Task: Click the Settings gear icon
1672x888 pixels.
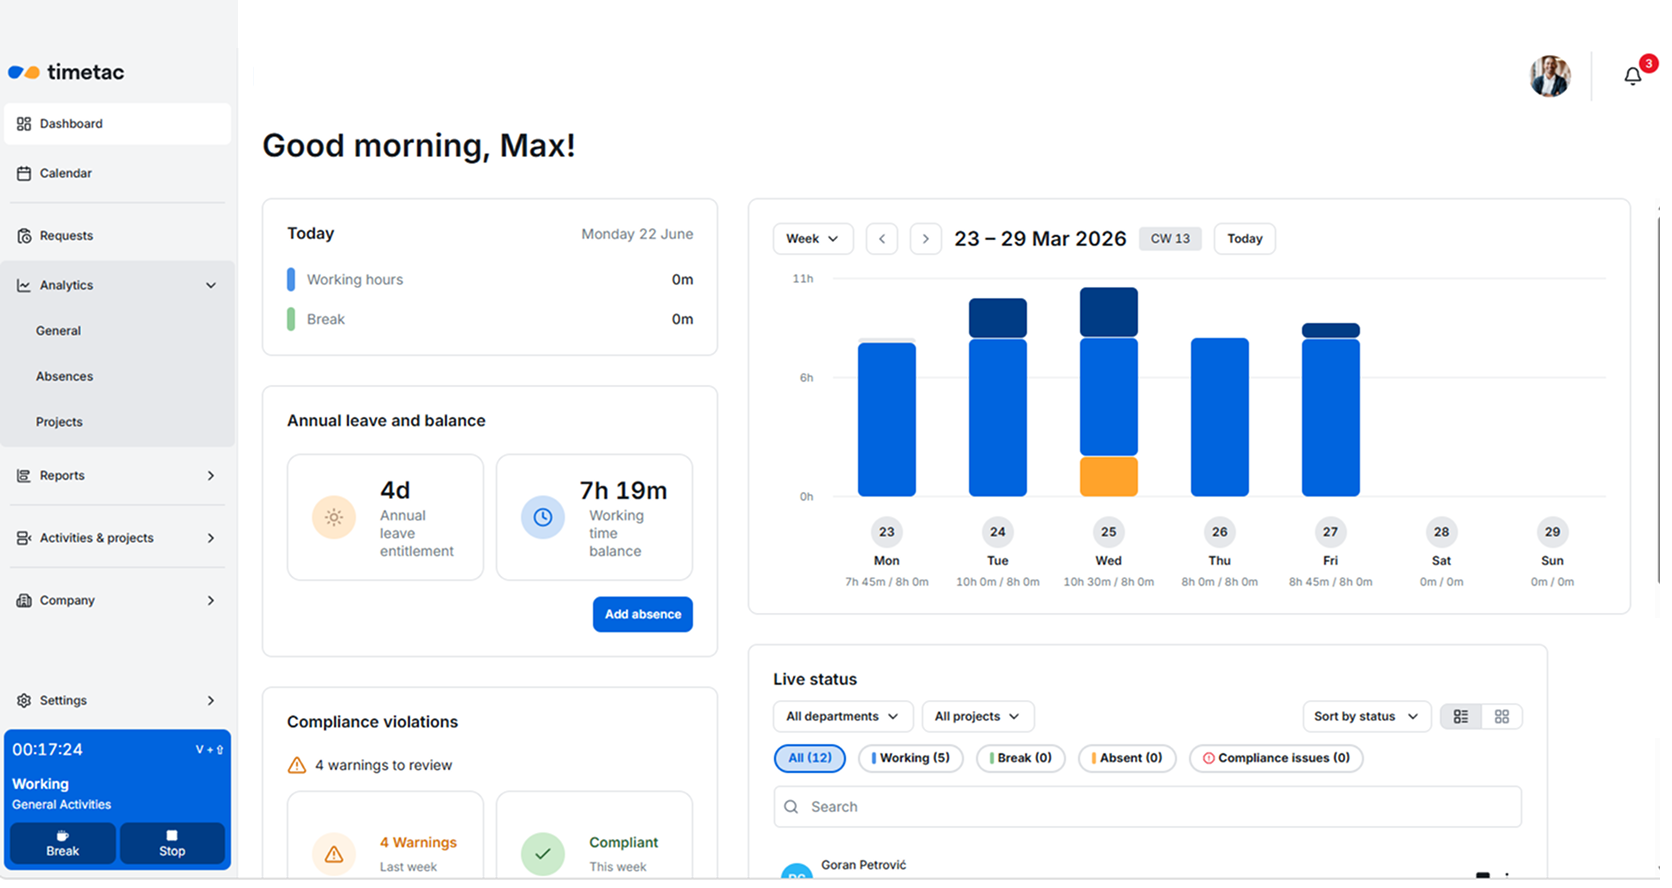Action: [24, 701]
